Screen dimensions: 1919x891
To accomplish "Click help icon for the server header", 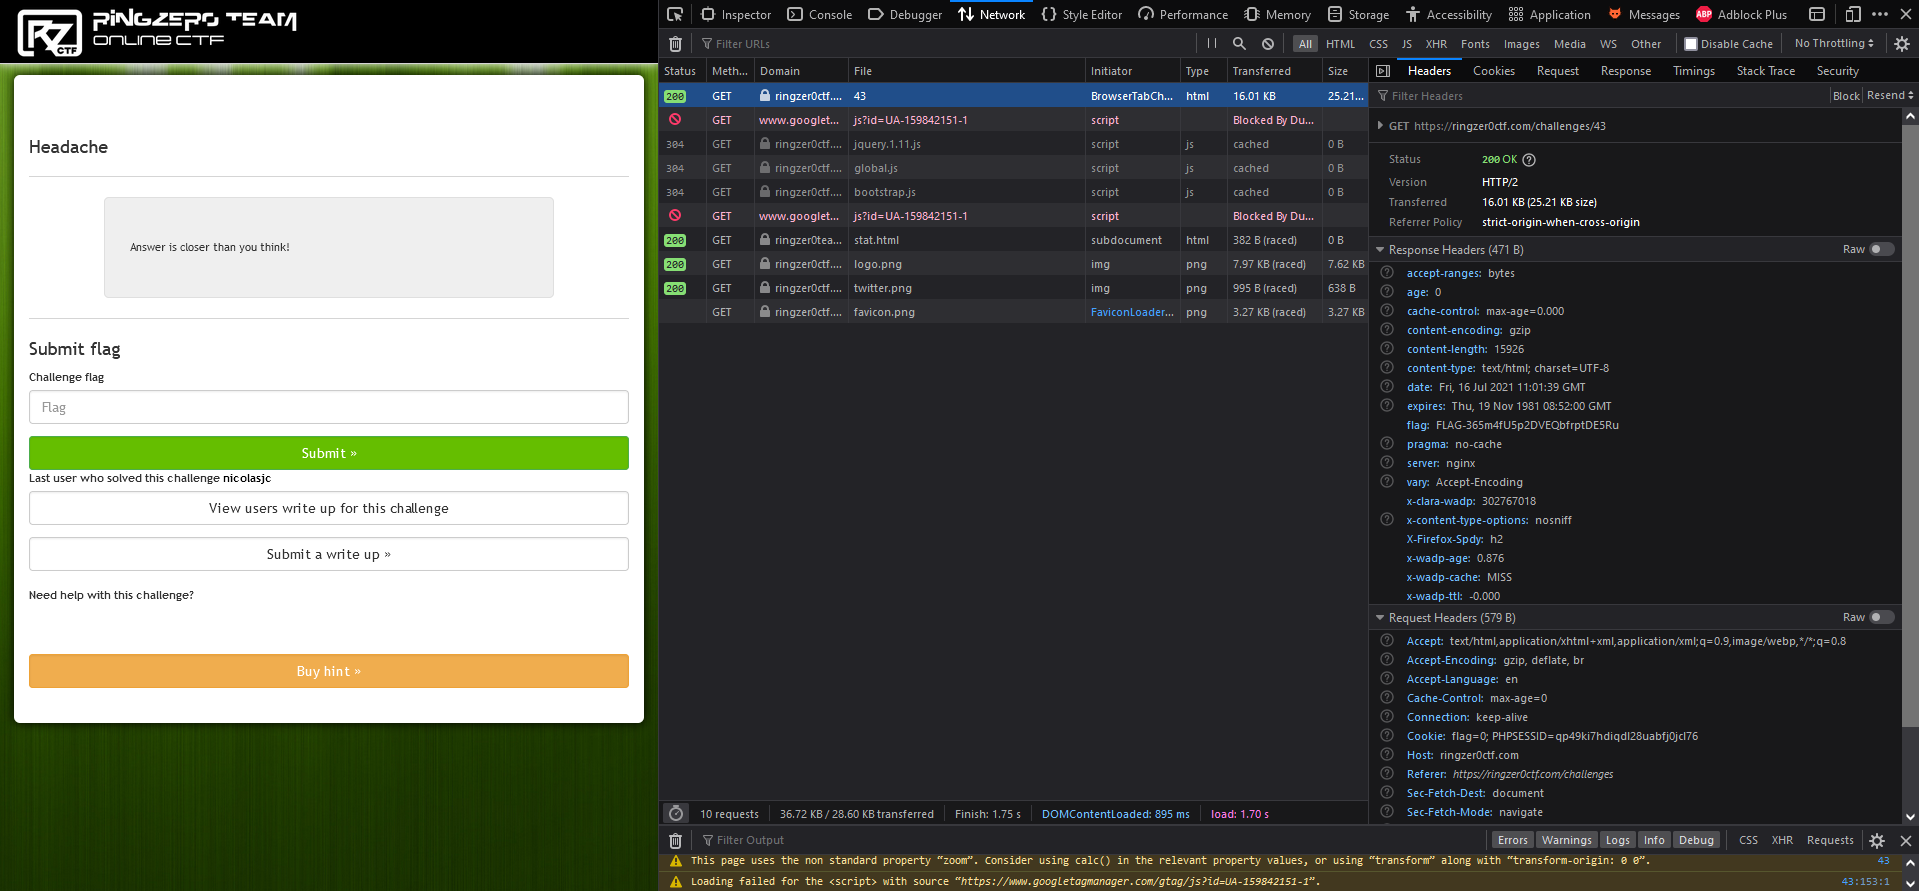I will pyautogui.click(x=1387, y=463).
